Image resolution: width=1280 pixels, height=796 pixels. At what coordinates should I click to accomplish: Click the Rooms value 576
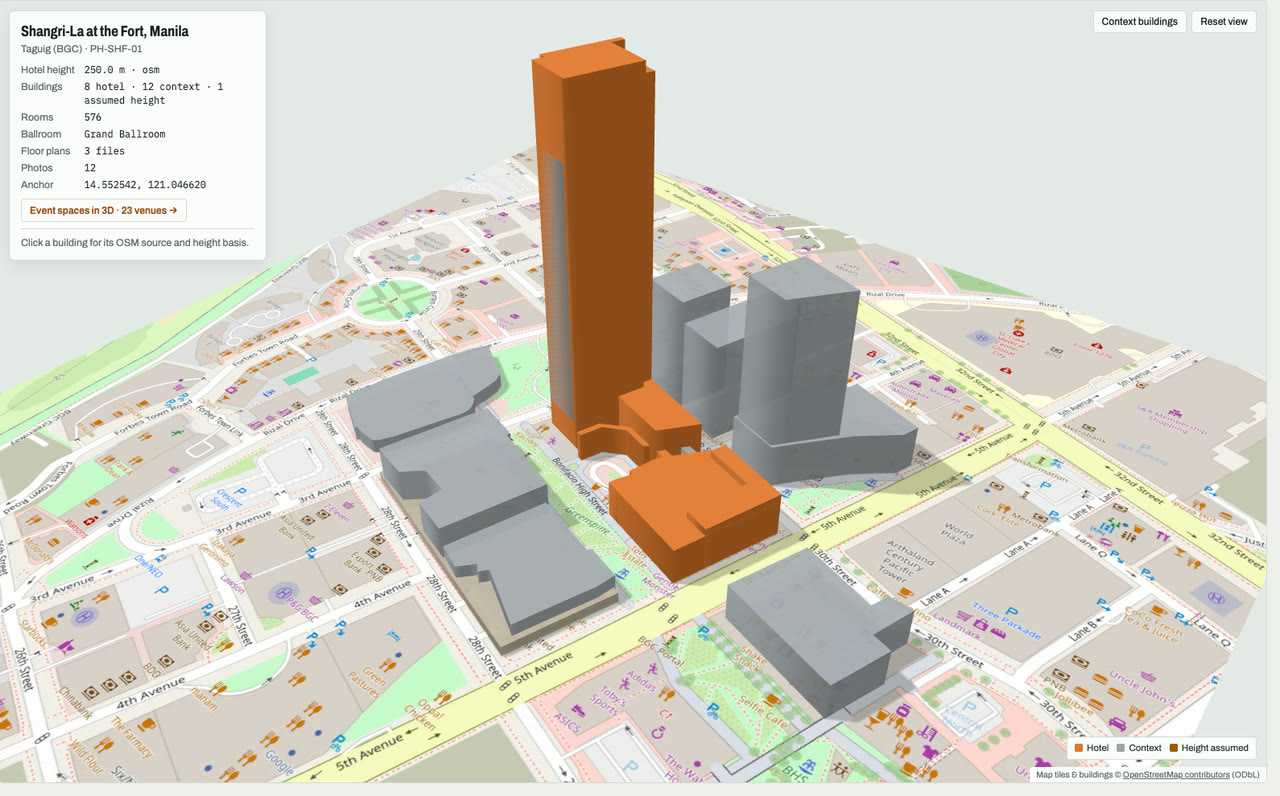tap(93, 118)
